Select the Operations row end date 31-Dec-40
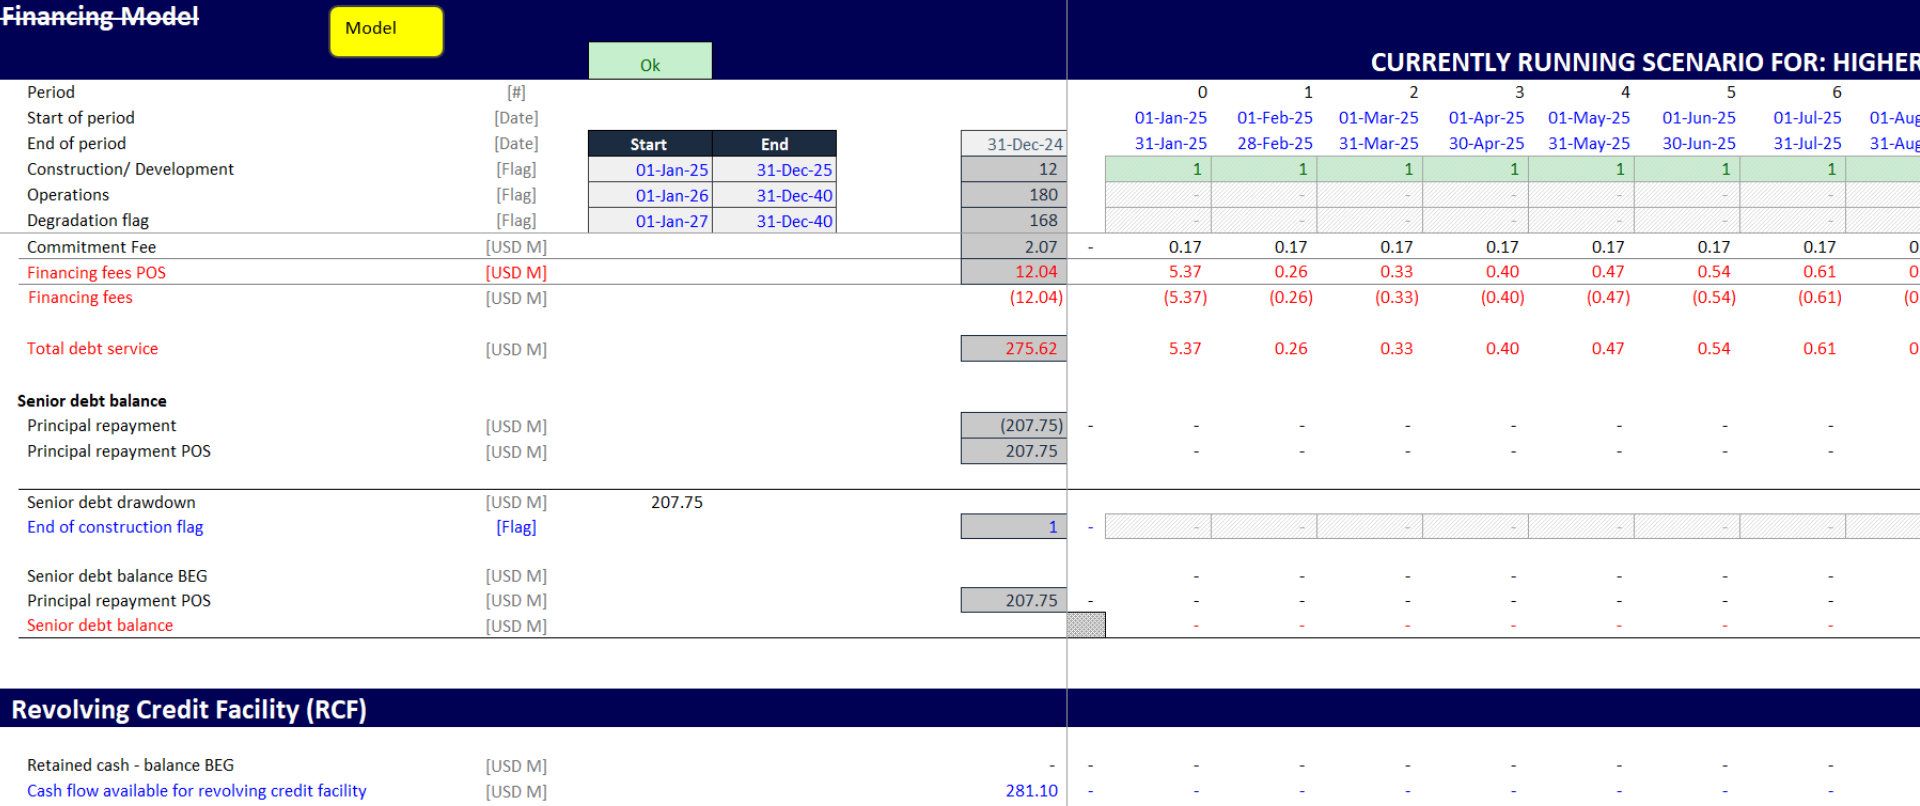Image resolution: width=1920 pixels, height=806 pixels. pyautogui.click(x=774, y=196)
